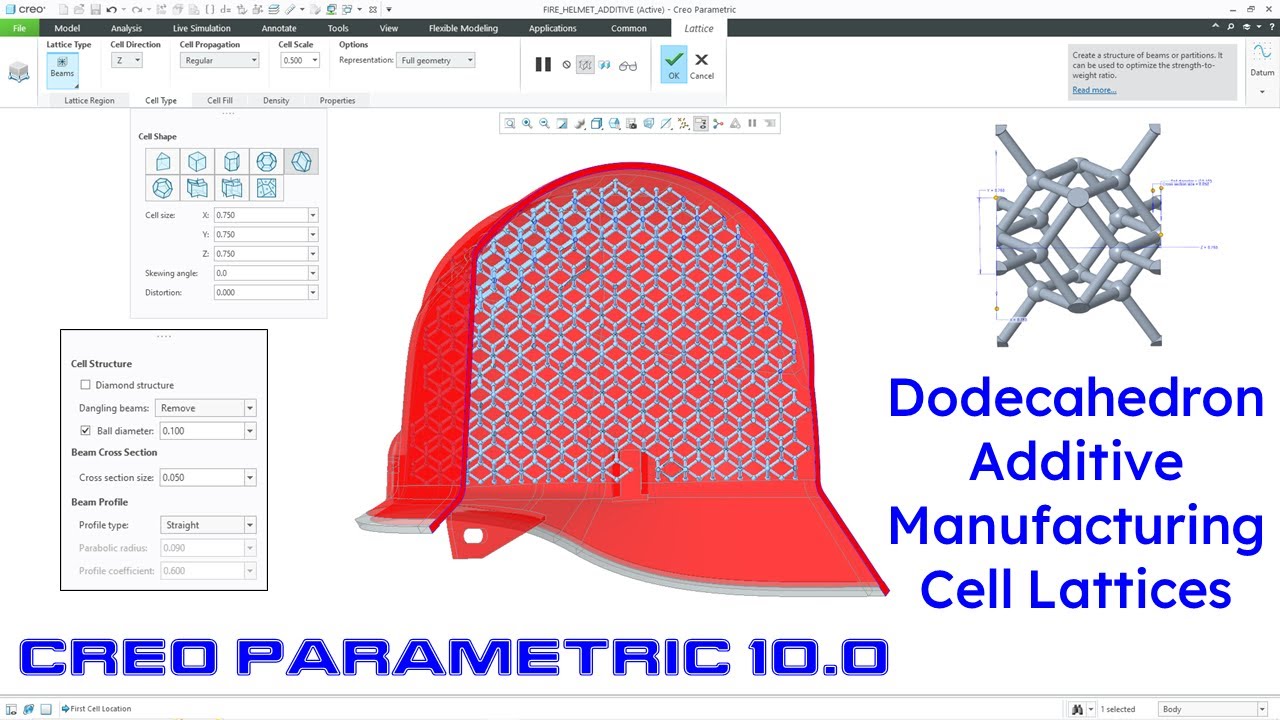Select the first cell shape icon
The image size is (1280, 720).
click(163, 161)
